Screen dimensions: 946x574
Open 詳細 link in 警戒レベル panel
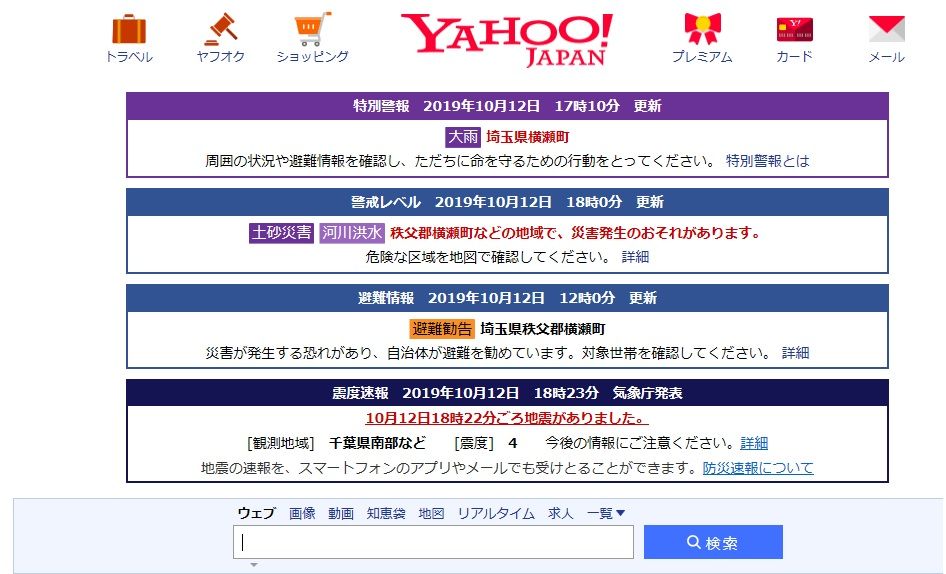pyautogui.click(x=635, y=257)
